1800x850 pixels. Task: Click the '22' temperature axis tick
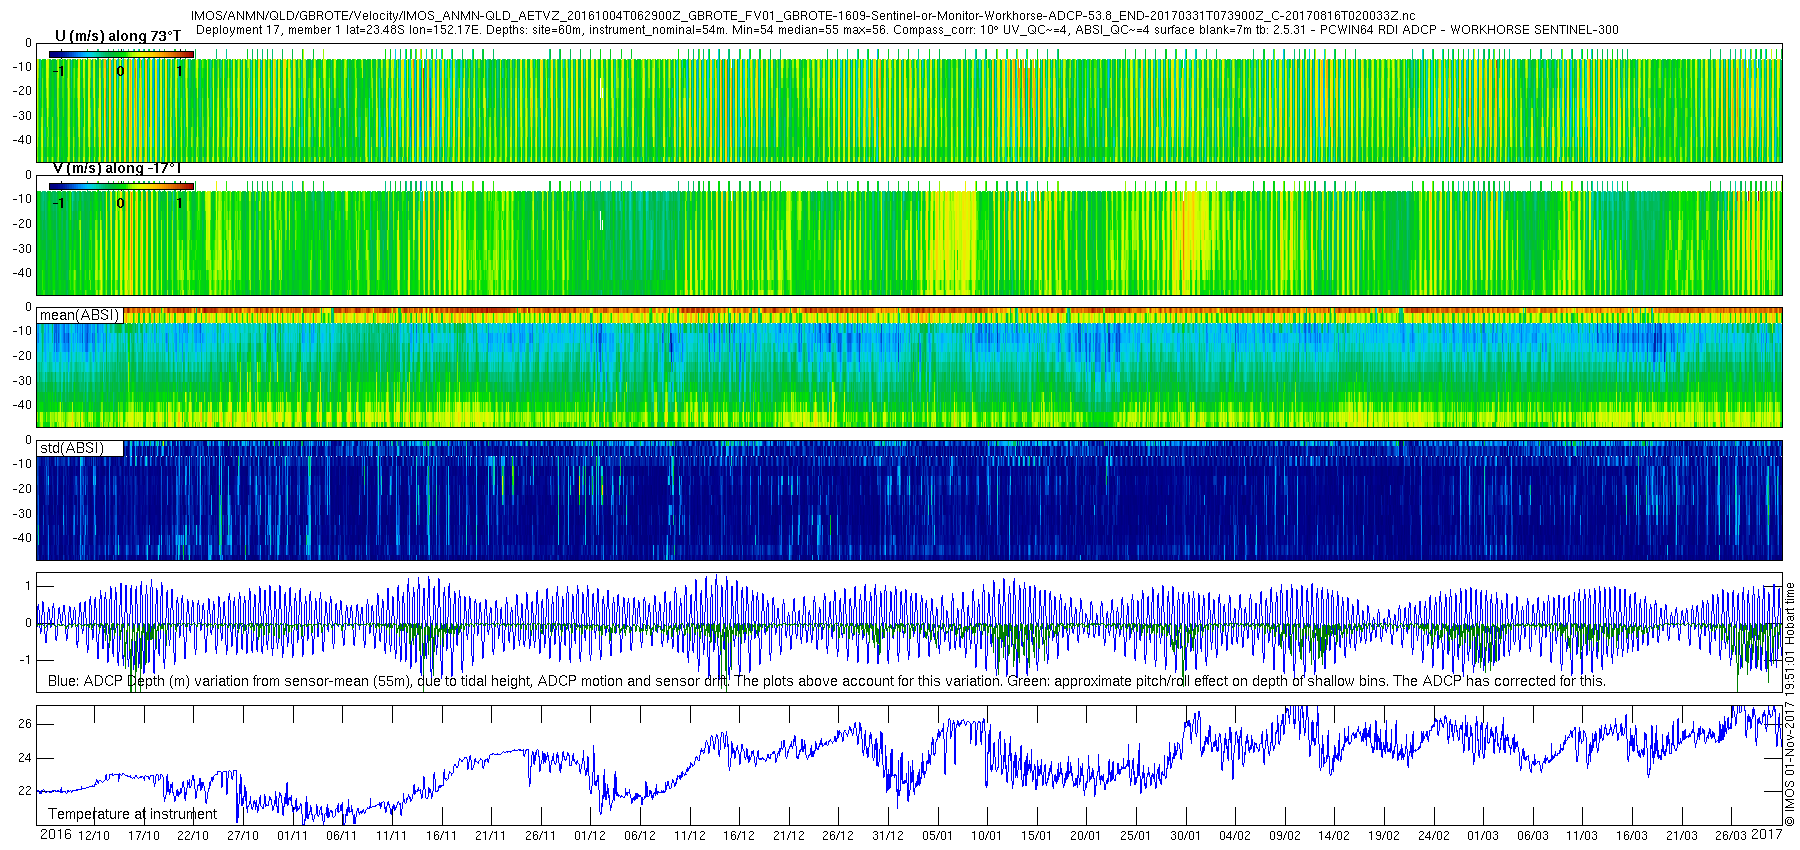(25, 791)
